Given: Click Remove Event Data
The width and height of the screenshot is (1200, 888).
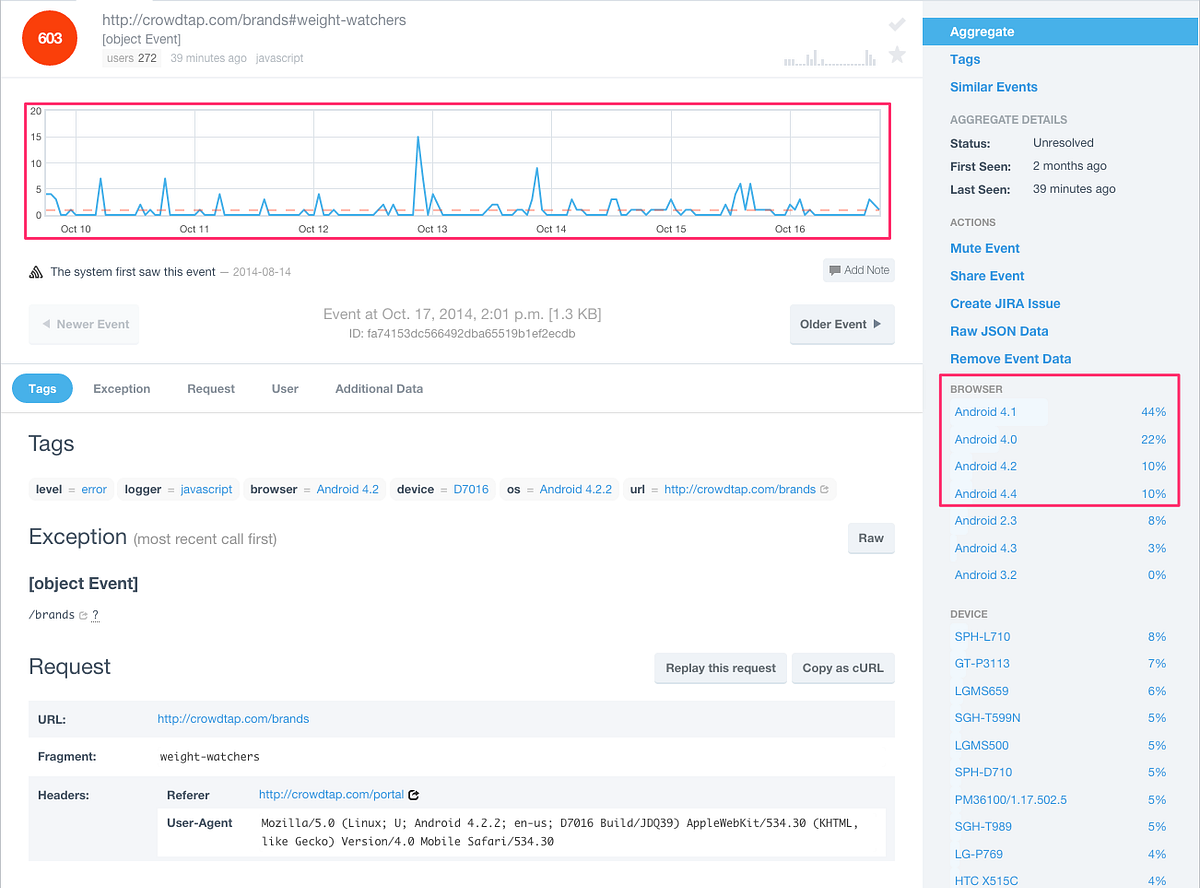Looking at the screenshot, I should (1010, 358).
